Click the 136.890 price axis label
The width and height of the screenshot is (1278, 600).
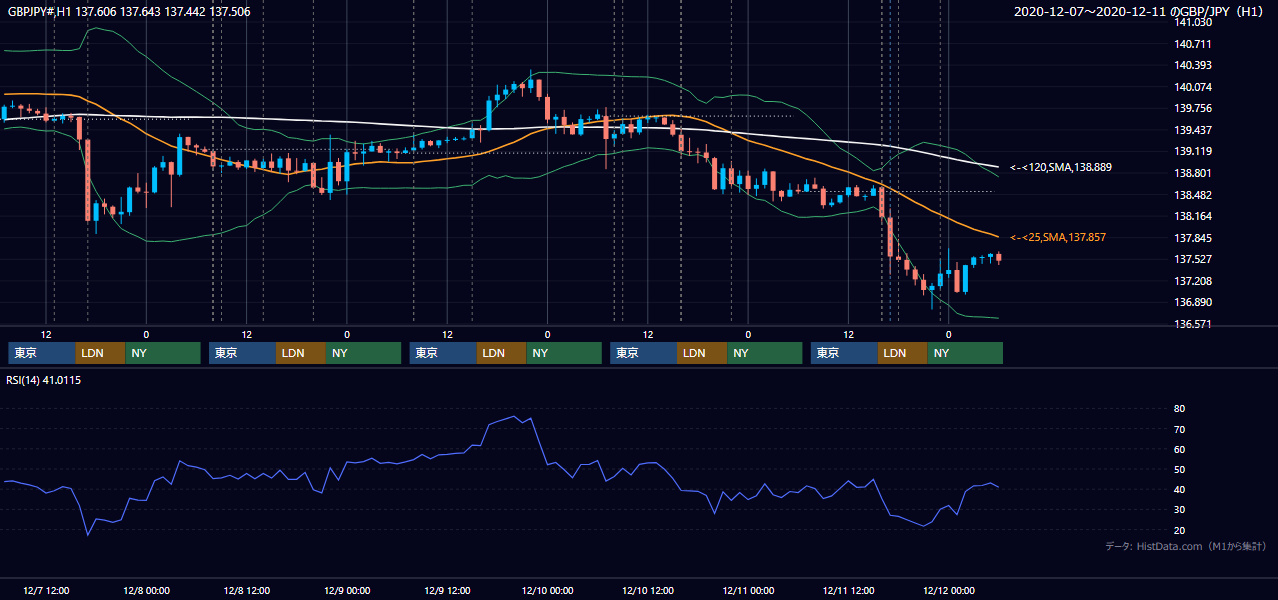pos(1193,302)
